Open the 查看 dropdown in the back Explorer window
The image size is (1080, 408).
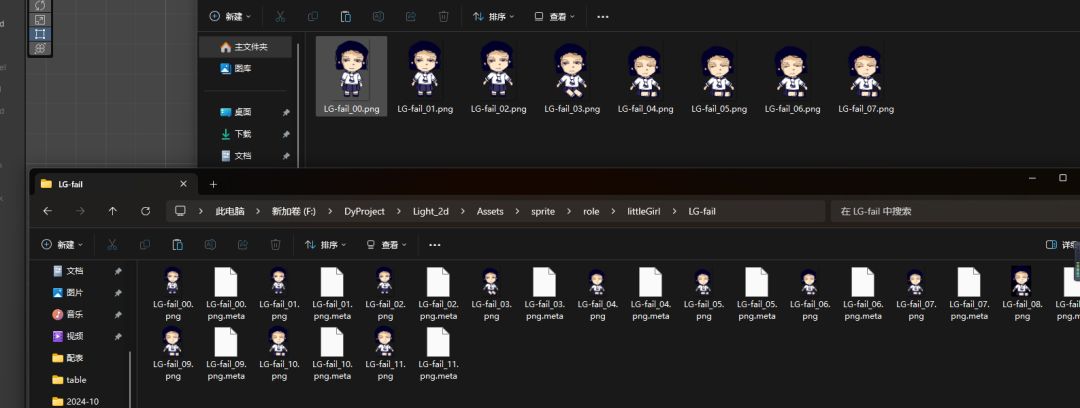coord(554,17)
